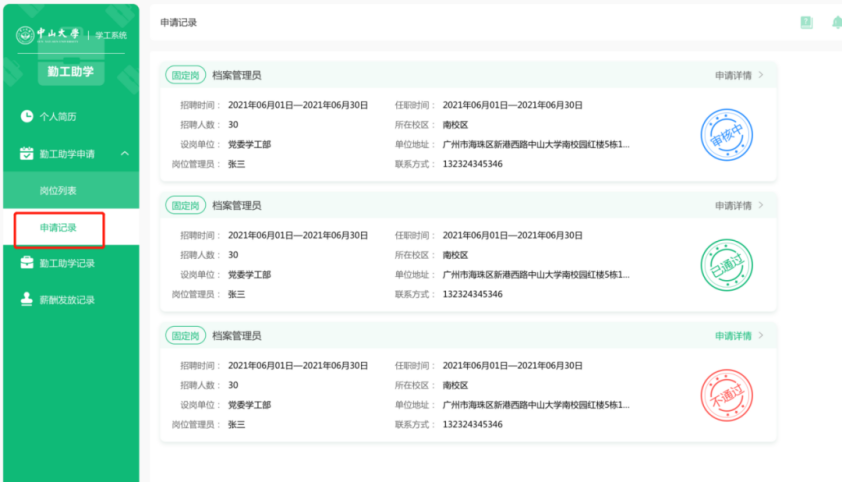Click the green 已通过 status stamp
The height and width of the screenshot is (482, 843).
coord(726,265)
